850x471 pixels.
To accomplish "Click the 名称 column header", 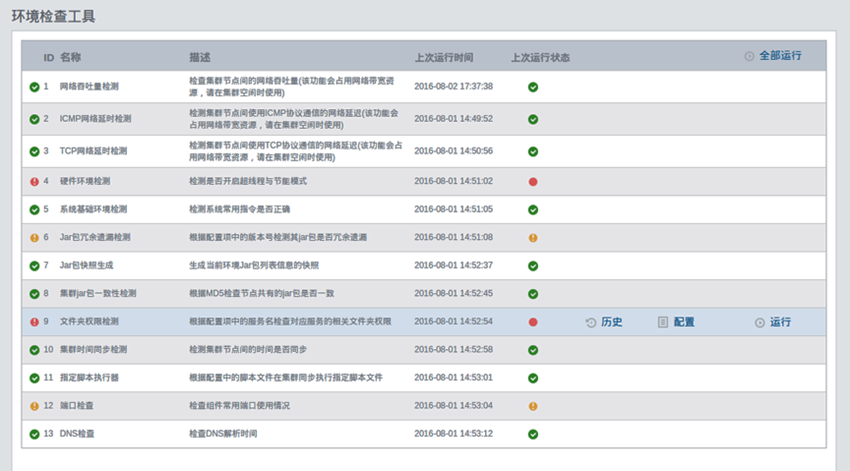I will [x=70, y=57].
